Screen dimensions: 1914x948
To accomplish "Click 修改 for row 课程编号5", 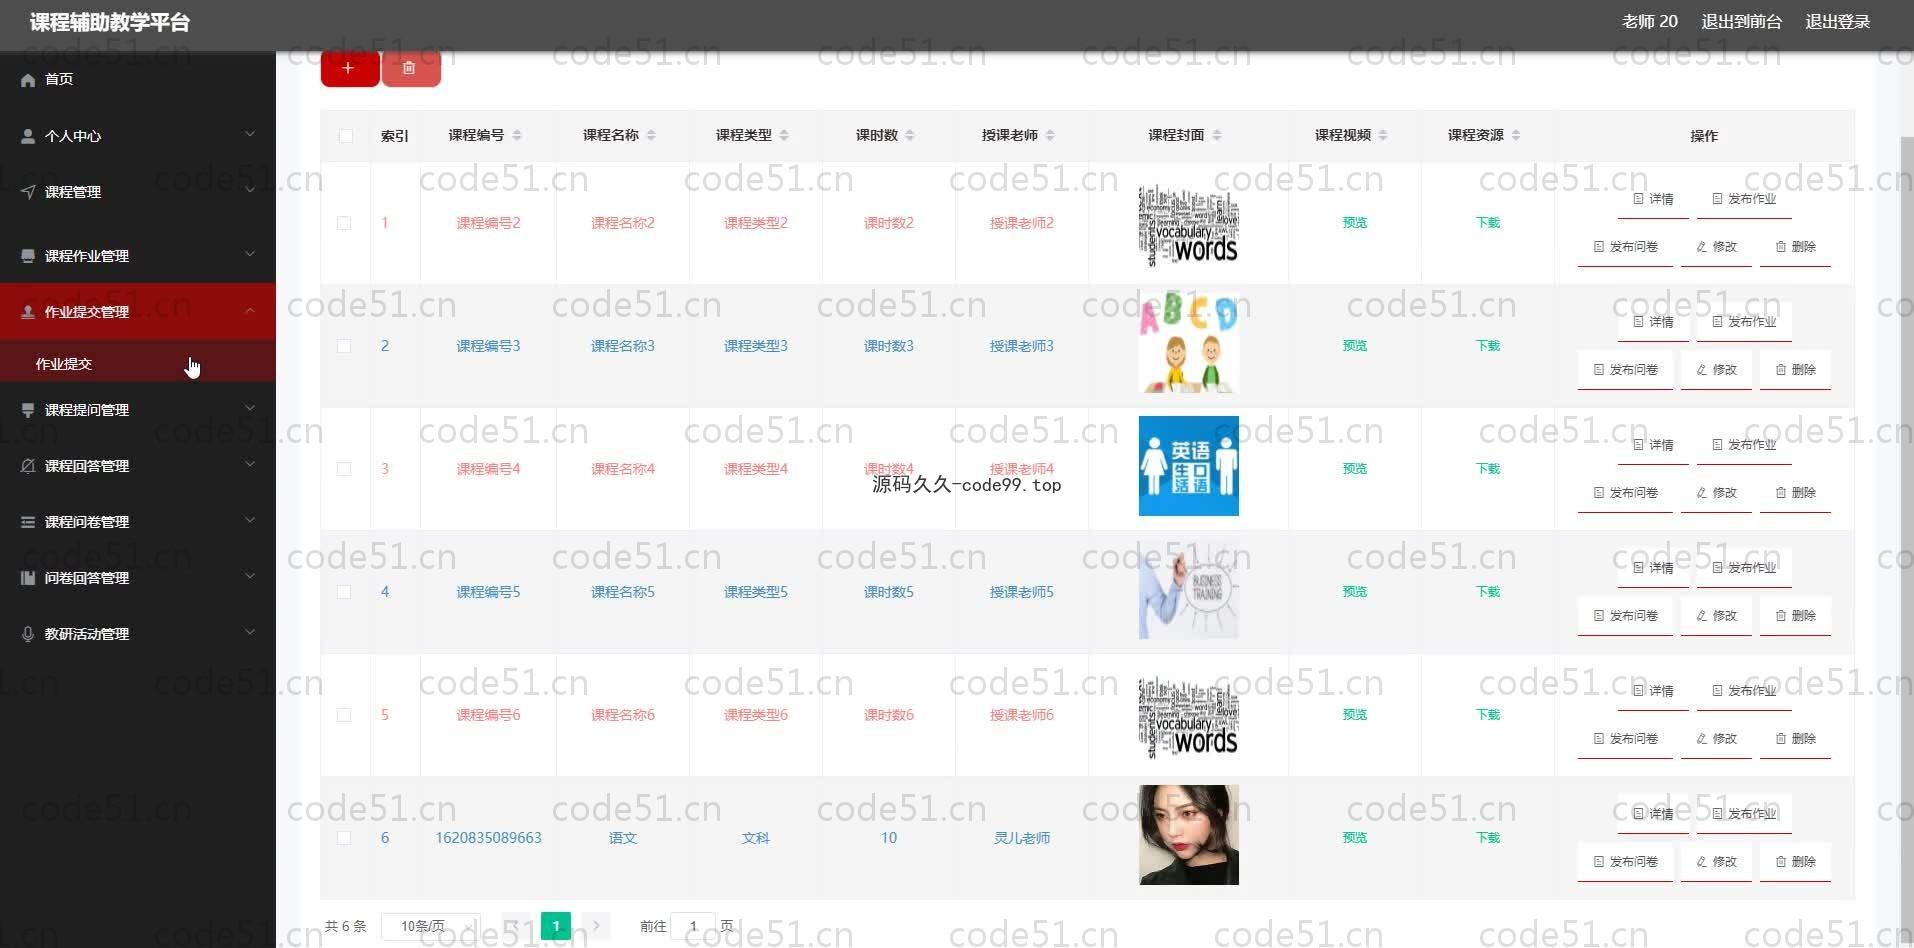I will [x=1716, y=616].
